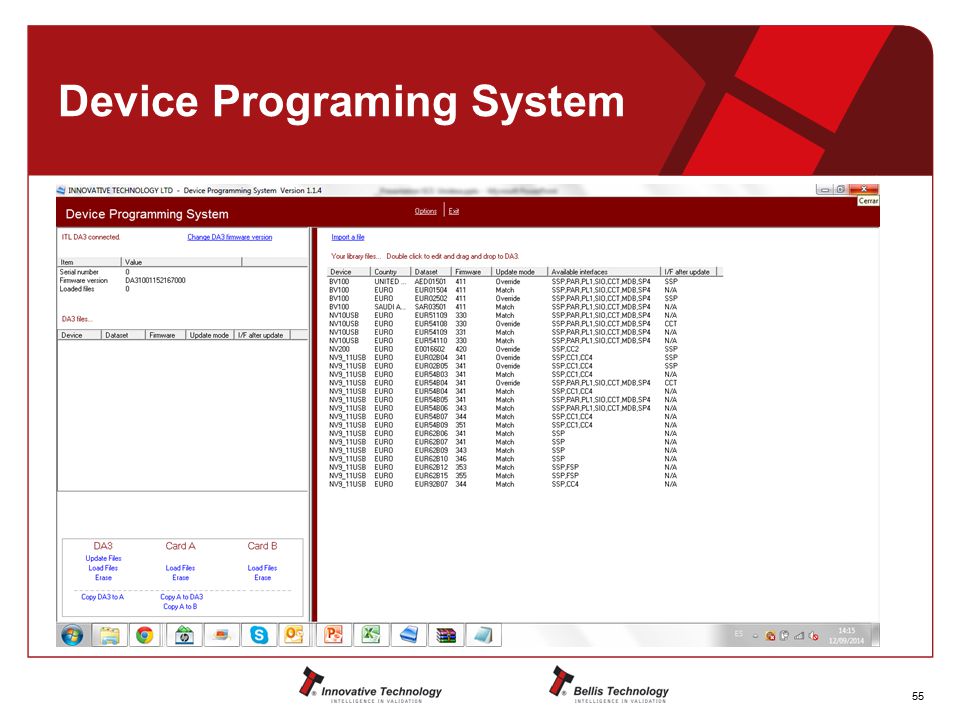Click Copy DA3 to A
Viewport: 960px width, 720px height.
coord(102,597)
